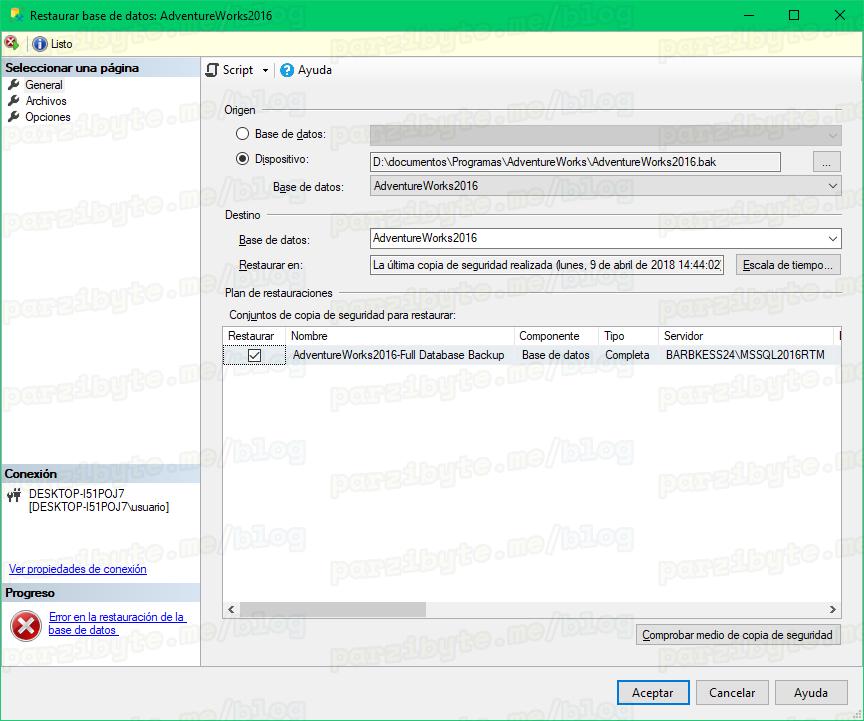The image size is (864, 721).
Task: Click the Cancelar button
Action: pyautogui.click(x=732, y=692)
